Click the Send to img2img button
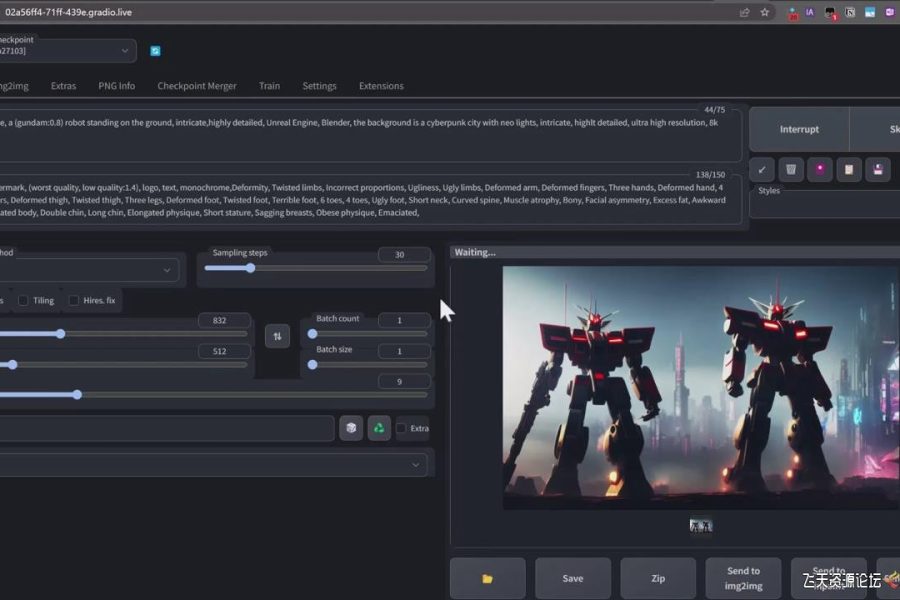This screenshot has height=600, width=900. [743, 577]
